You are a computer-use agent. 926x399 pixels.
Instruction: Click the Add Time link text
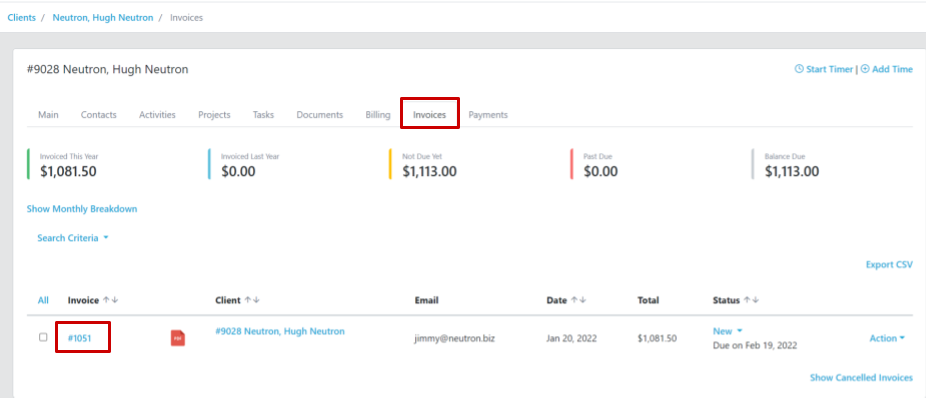tap(892, 69)
